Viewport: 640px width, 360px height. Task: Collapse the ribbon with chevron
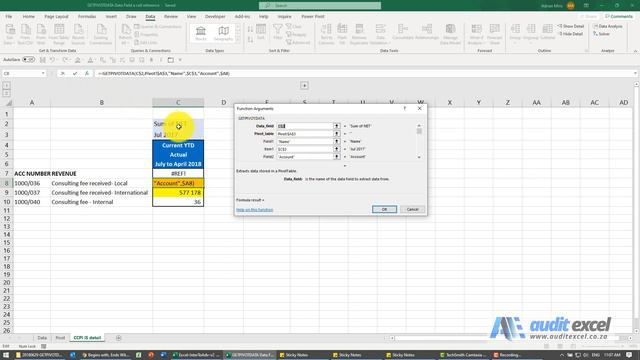tap(635, 51)
